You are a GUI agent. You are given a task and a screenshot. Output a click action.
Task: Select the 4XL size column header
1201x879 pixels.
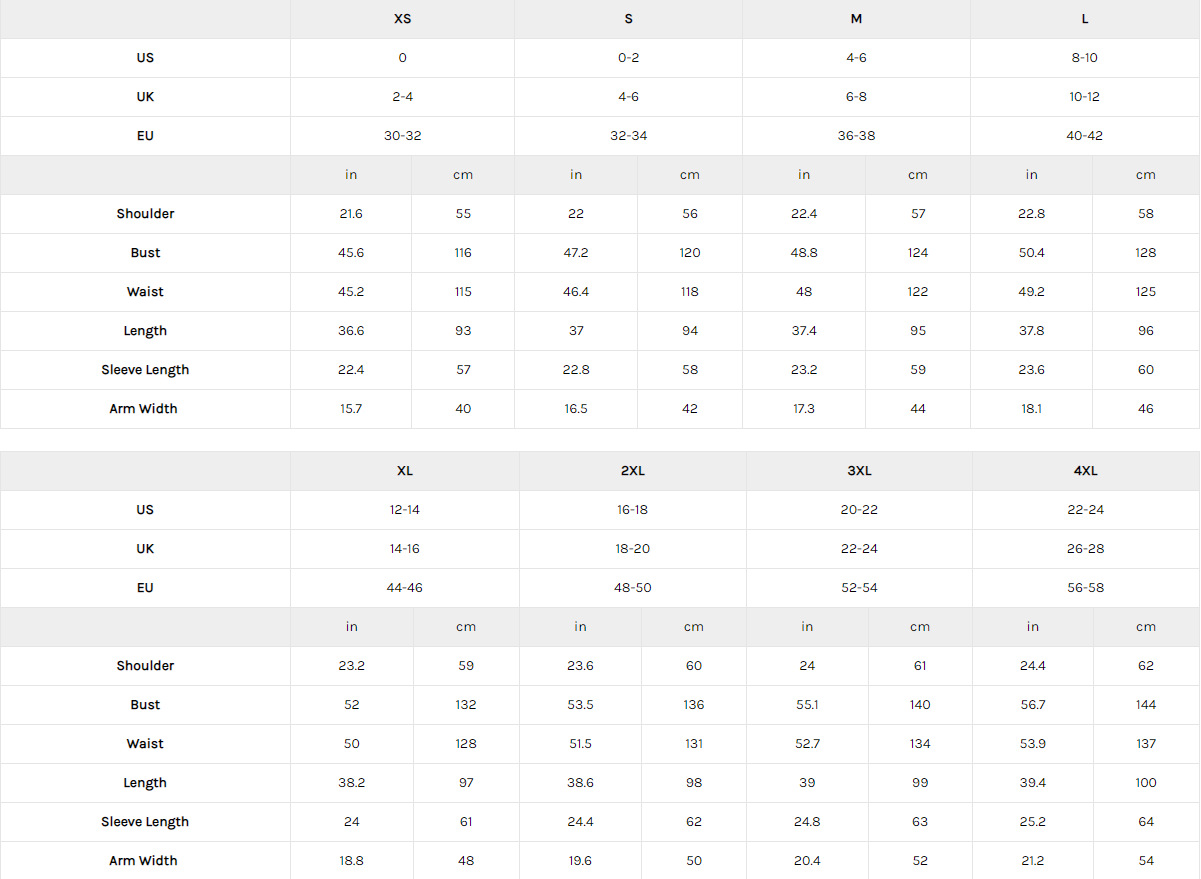click(1085, 471)
